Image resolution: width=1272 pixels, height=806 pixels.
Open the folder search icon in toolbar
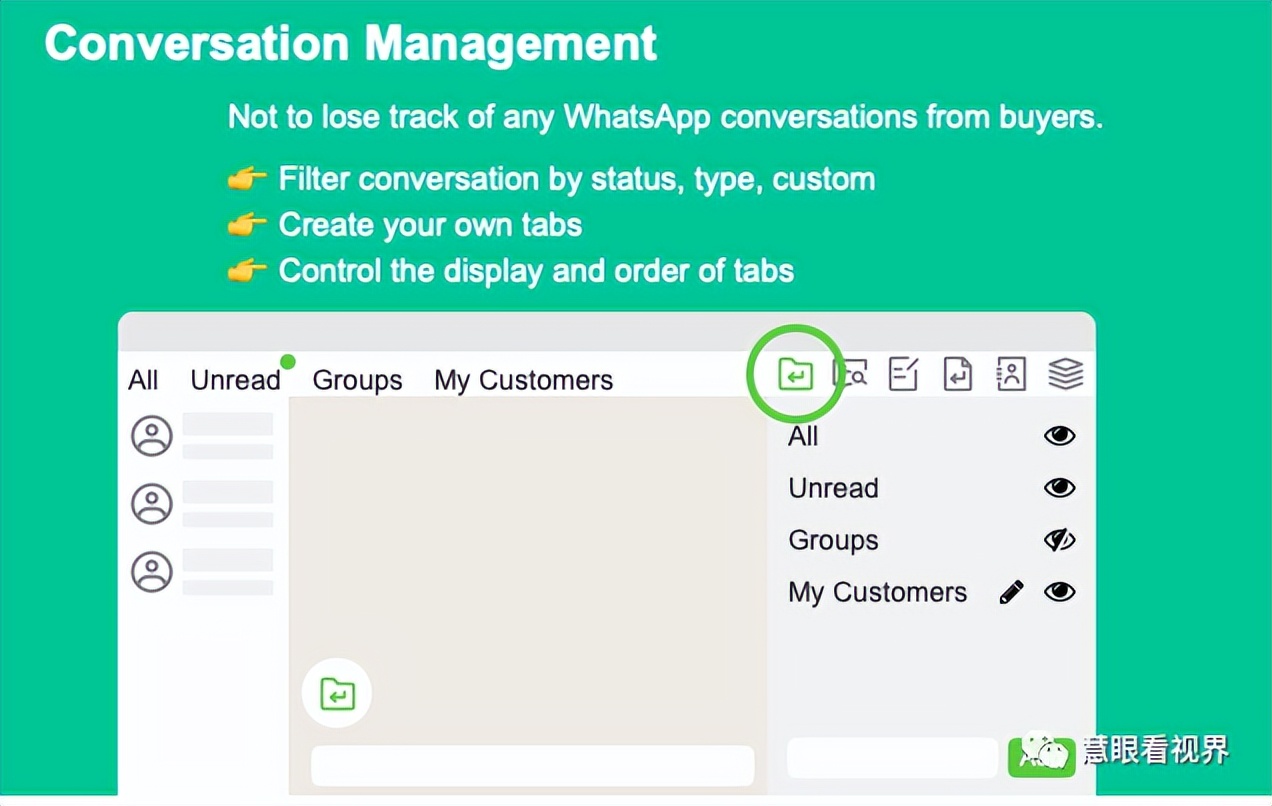click(850, 374)
